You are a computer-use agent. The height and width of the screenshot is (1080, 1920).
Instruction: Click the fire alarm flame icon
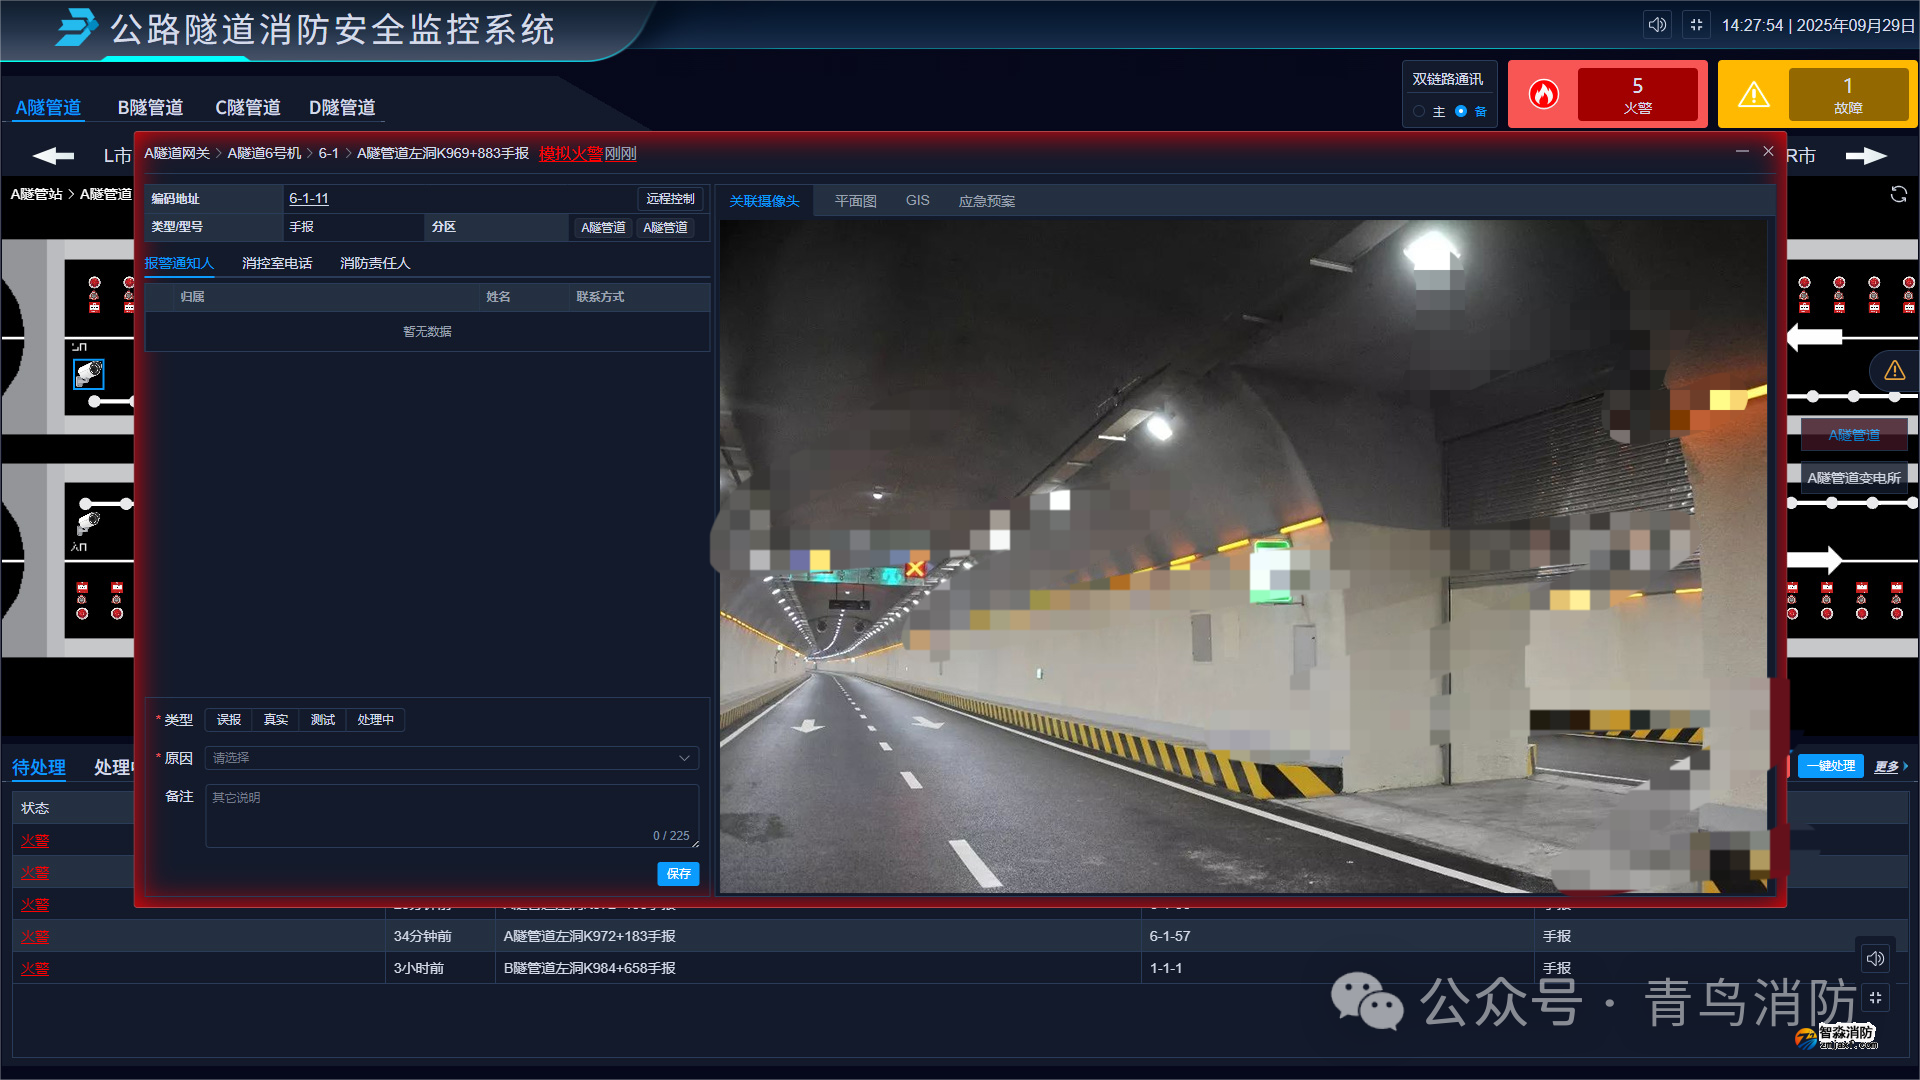pos(1543,94)
